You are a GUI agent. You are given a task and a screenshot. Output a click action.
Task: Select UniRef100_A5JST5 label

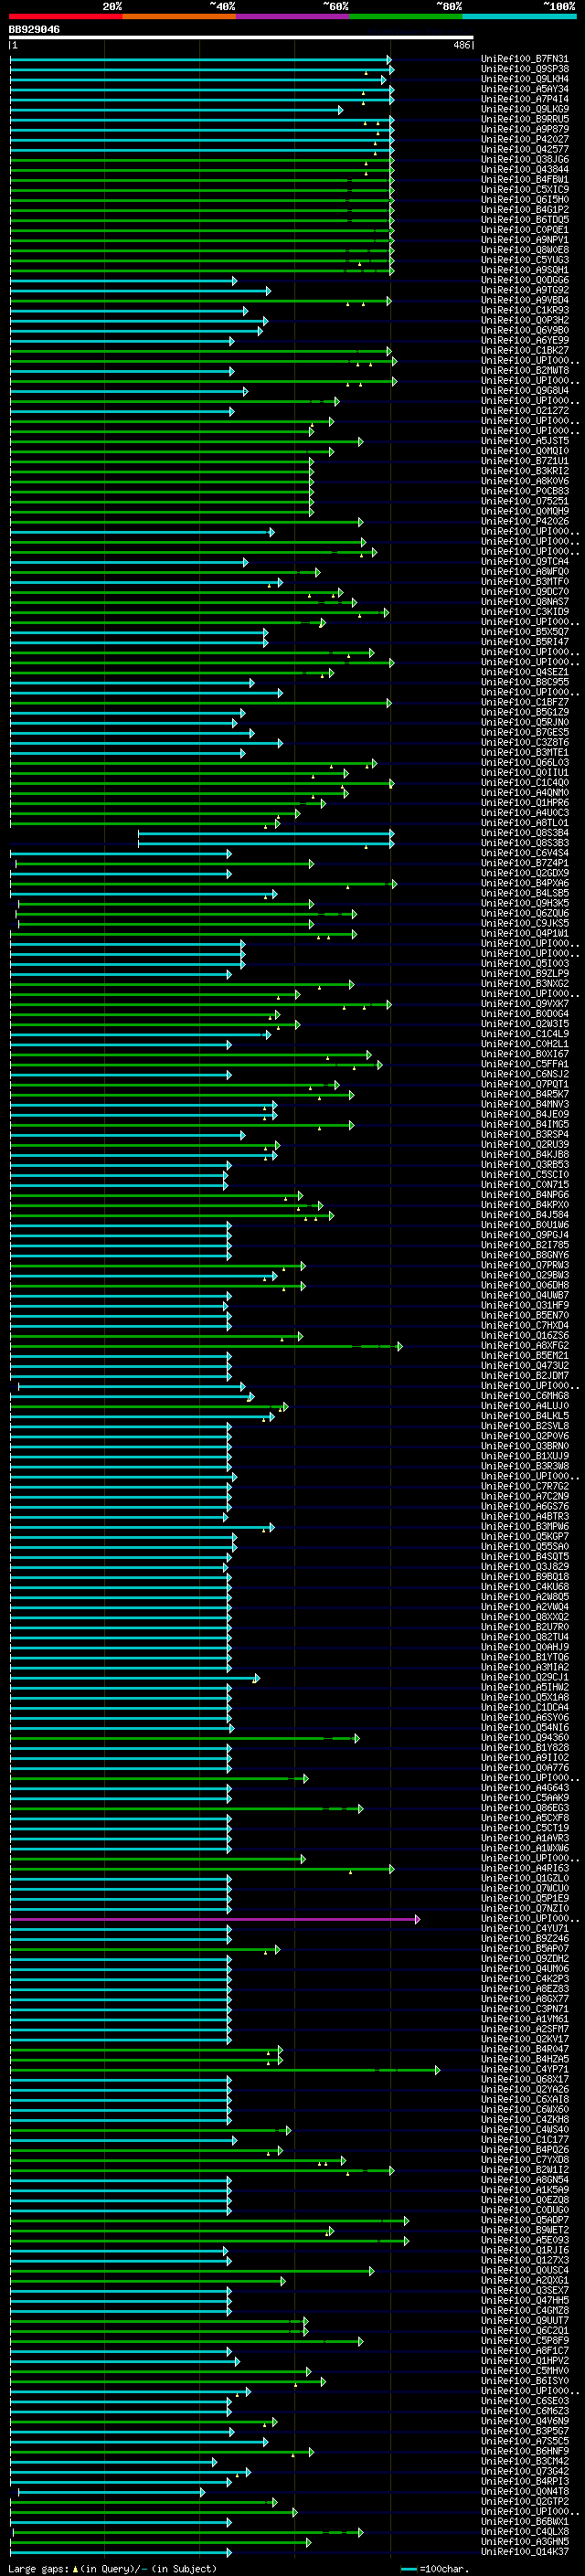tap(525, 441)
